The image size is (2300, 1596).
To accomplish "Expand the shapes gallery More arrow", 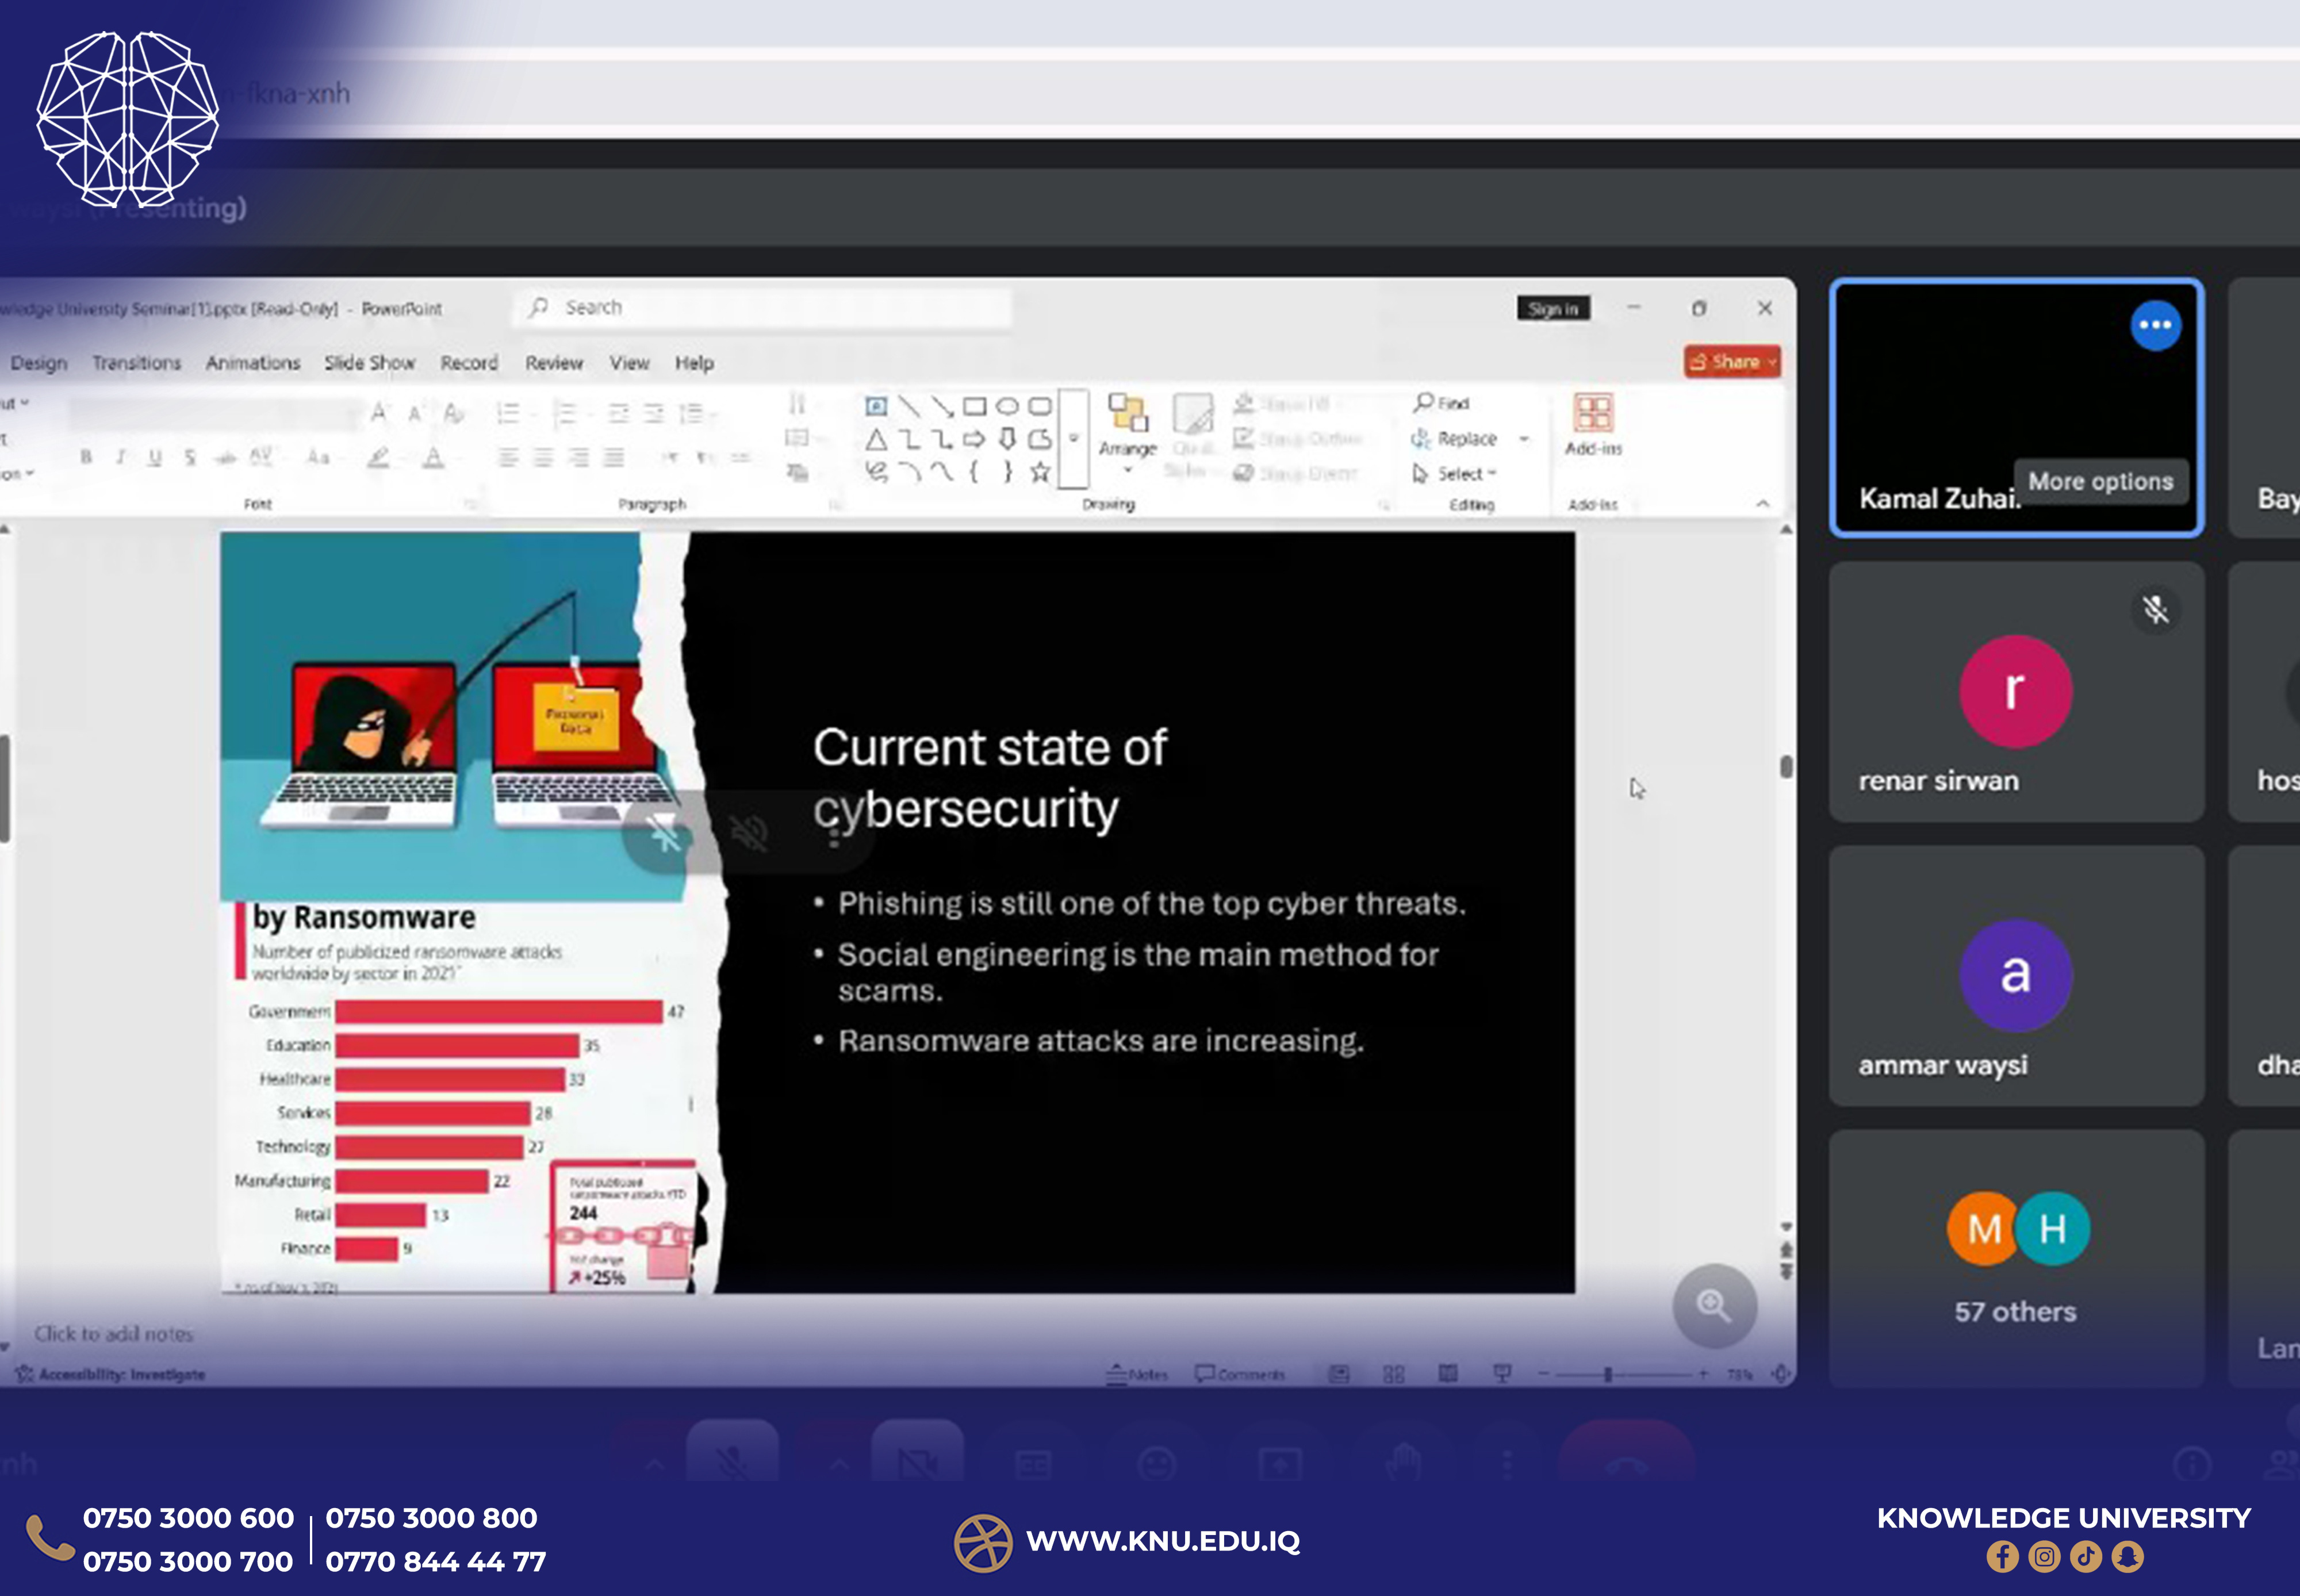I will pos(1073,439).
